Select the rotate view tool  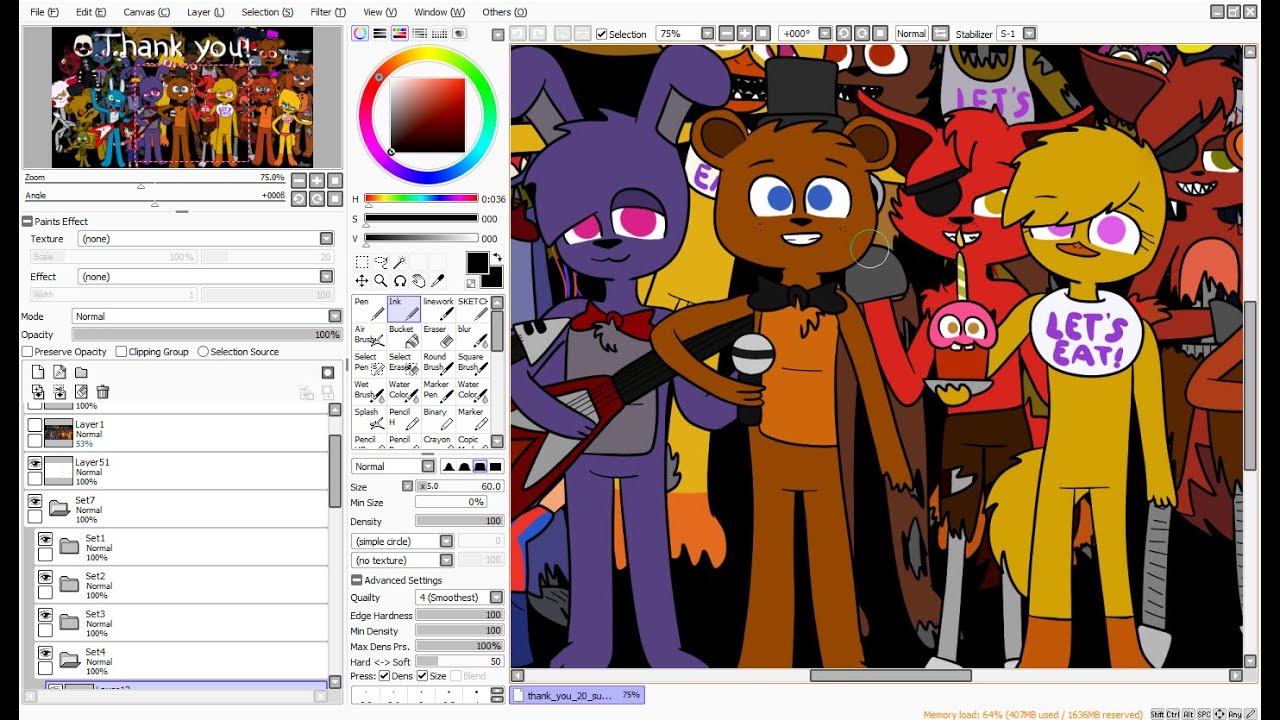point(400,281)
